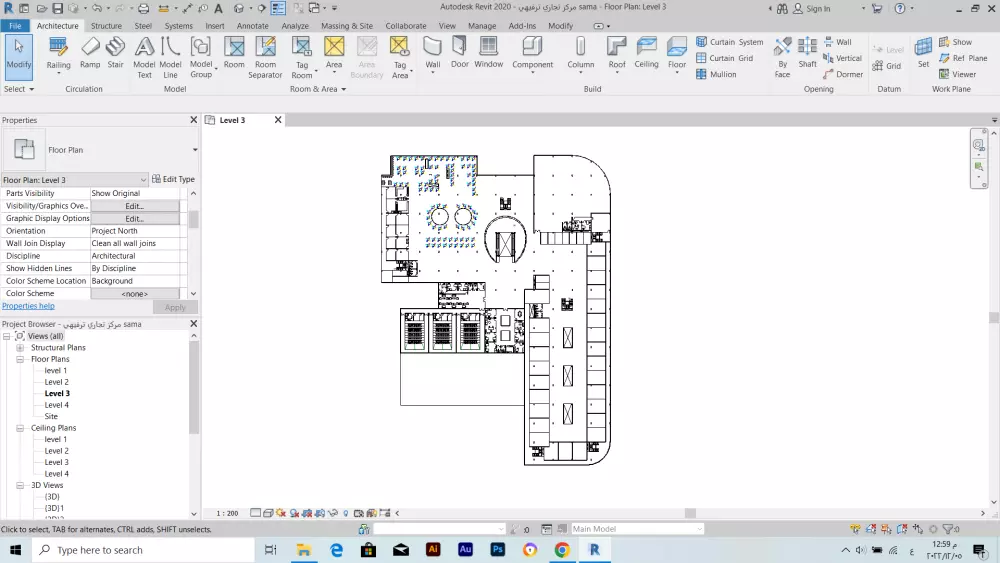Open the Massing & Site tab

click(346, 26)
